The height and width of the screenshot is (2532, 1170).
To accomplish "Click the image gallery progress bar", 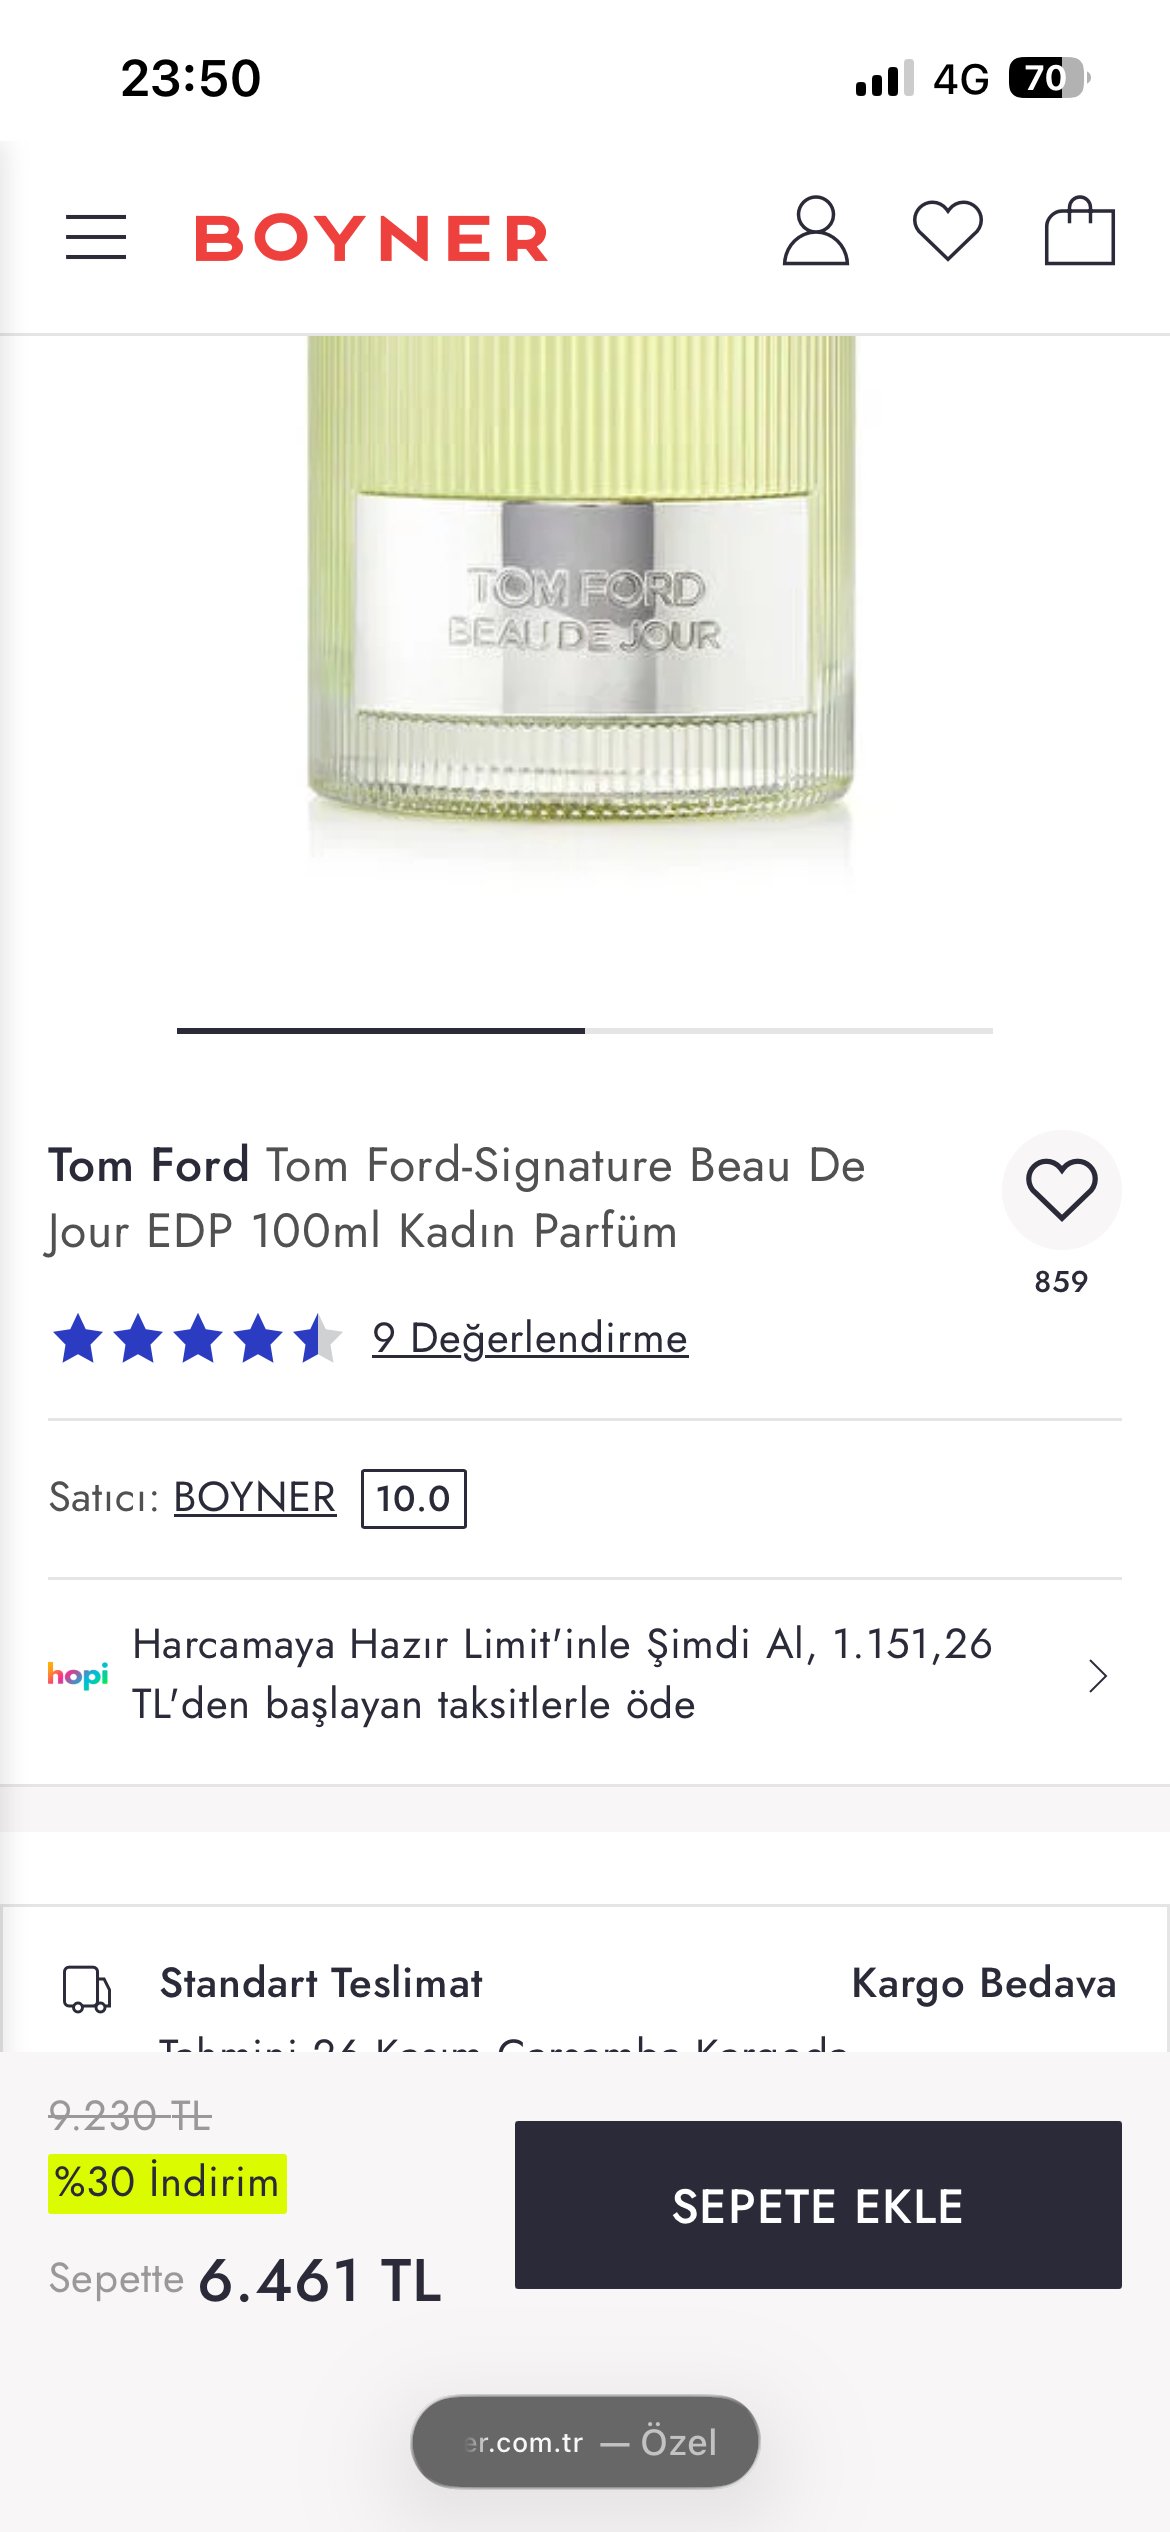I will 585,1030.
